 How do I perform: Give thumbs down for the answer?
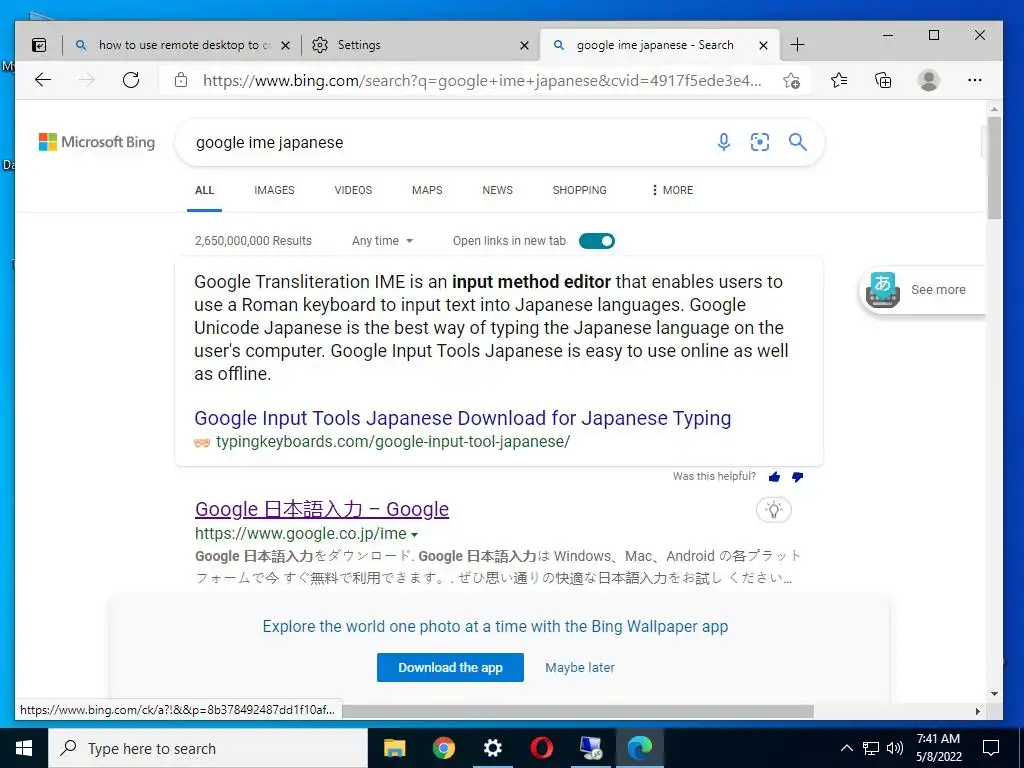pos(797,477)
